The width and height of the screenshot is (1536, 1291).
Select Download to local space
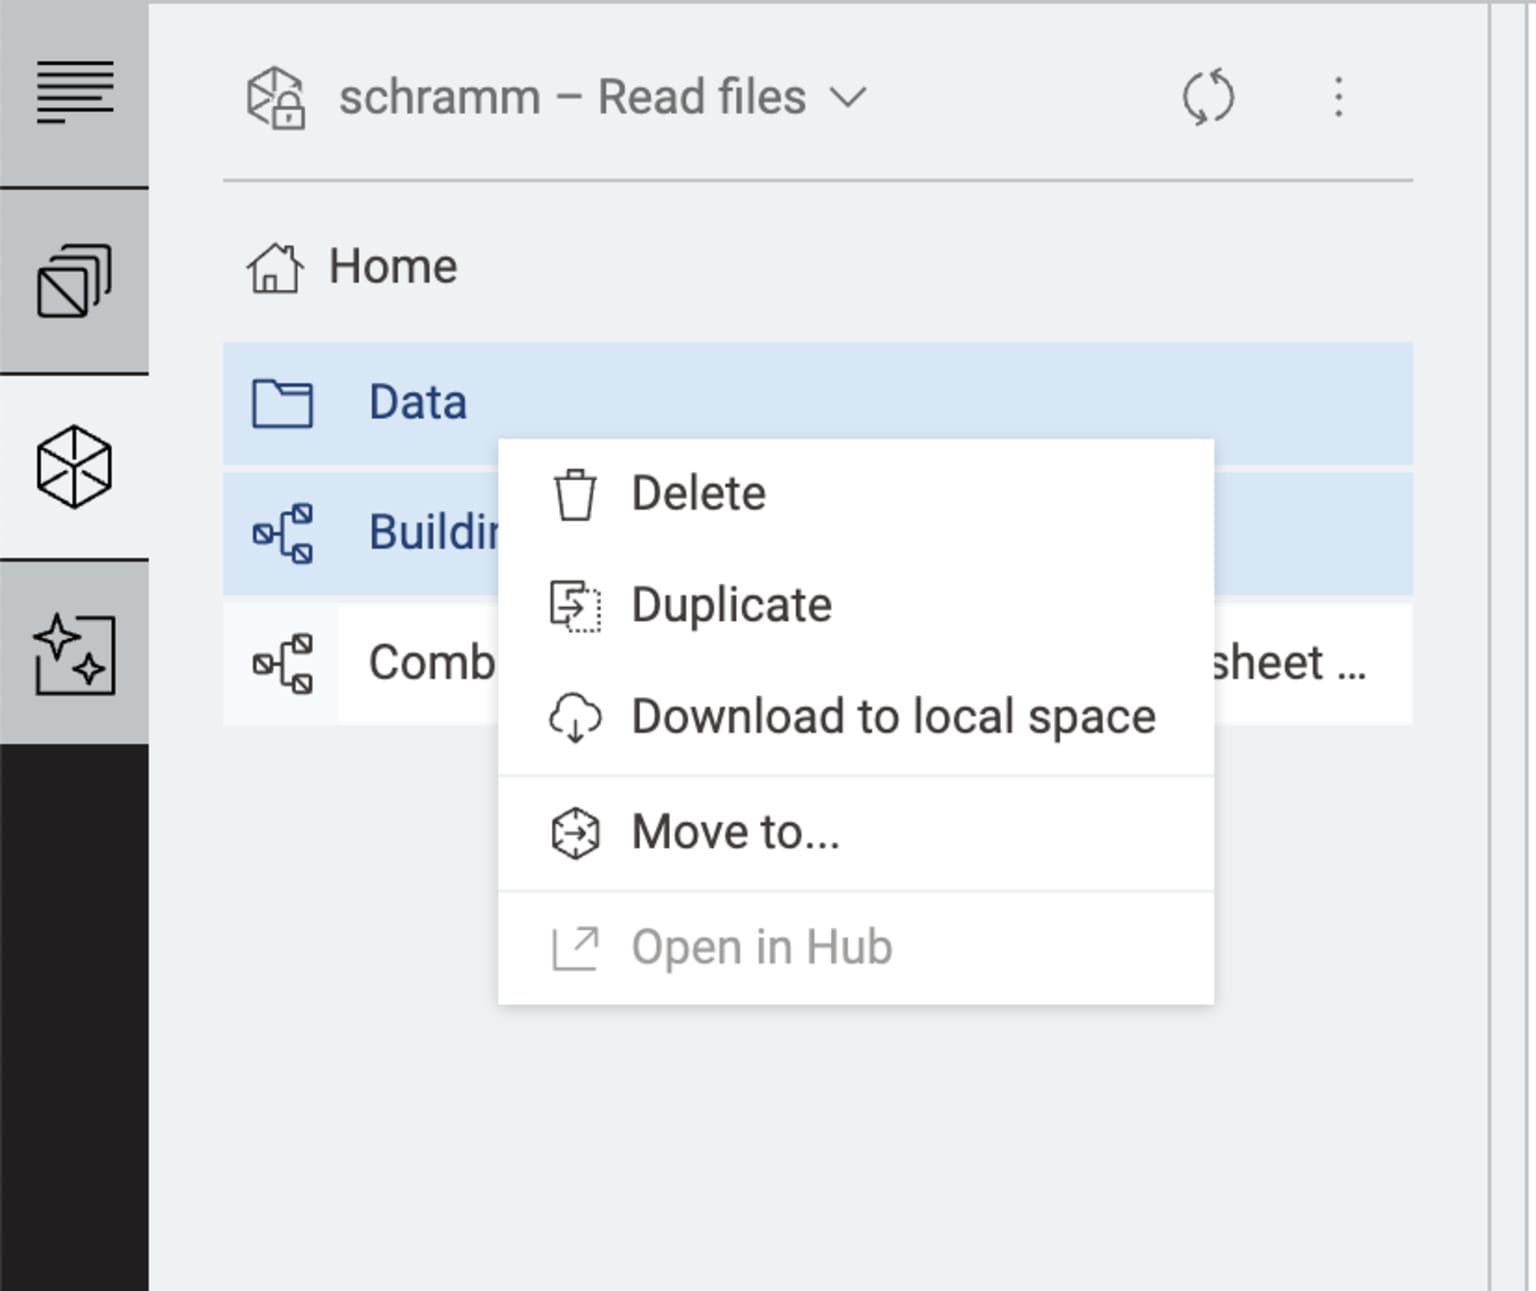pyautogui.click(x=856, y=717)
